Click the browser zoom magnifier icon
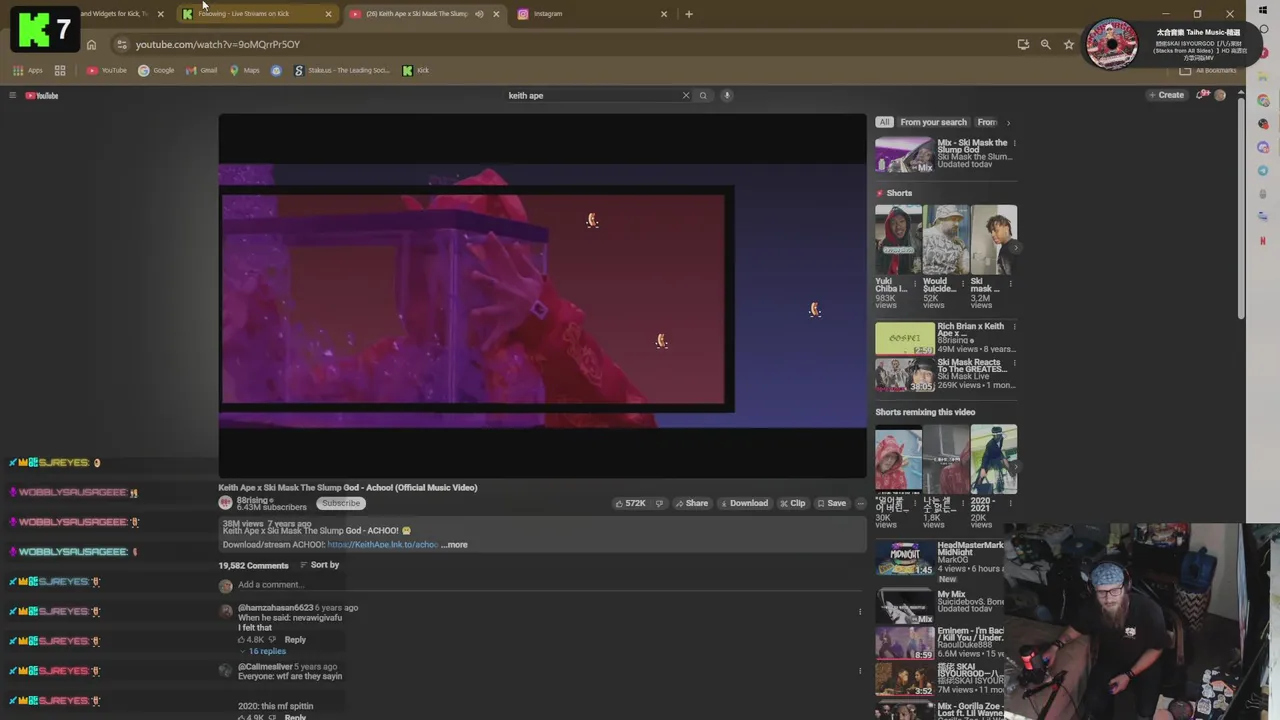1280x720 pixels. [x=1046, y=44]
